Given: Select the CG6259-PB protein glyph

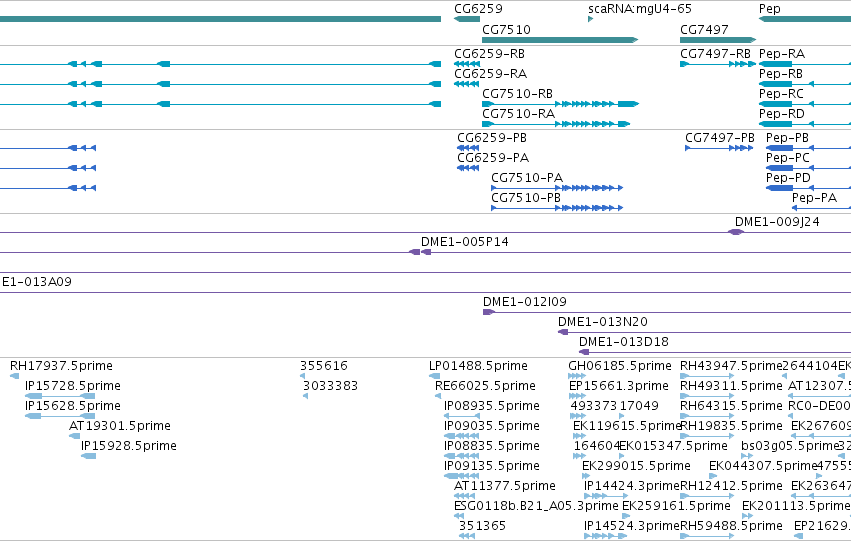Looking at the screenshot, I should (x=468, y=148).
